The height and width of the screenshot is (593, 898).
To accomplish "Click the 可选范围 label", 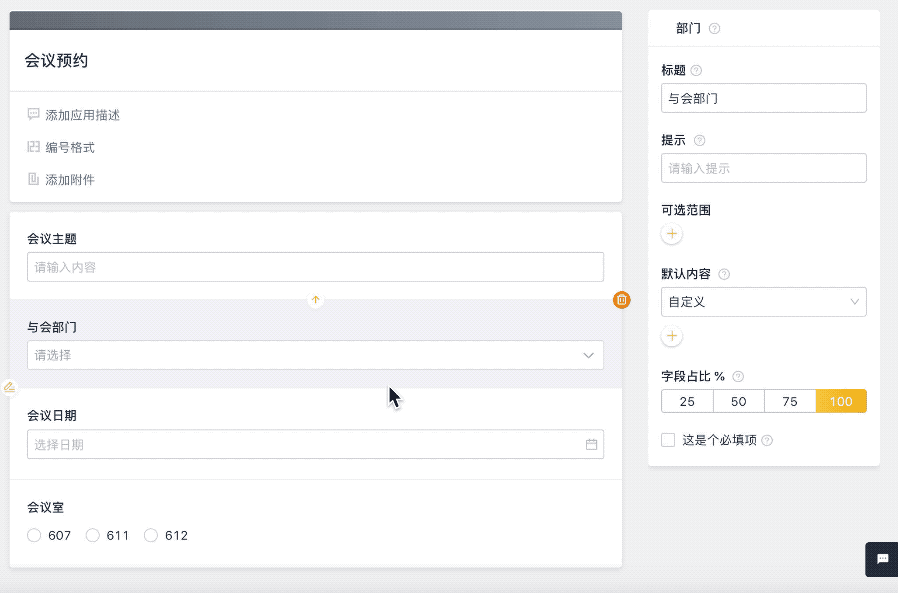I will (x=686, y=210).
